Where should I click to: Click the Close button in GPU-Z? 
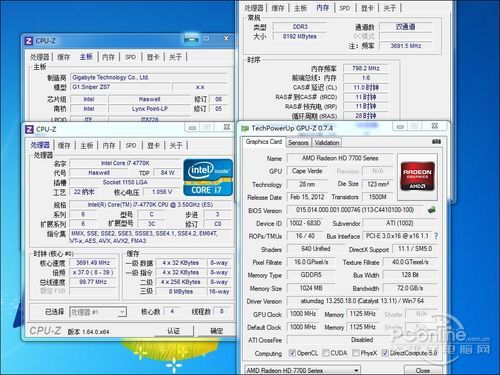point(423,370)
